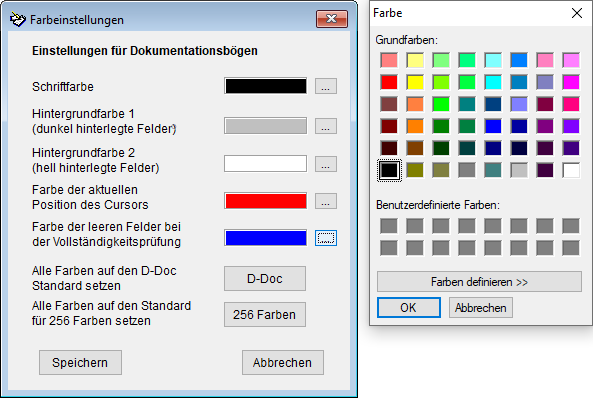Save settings with Speichern

pyautogui.click(x=80, y=362)
